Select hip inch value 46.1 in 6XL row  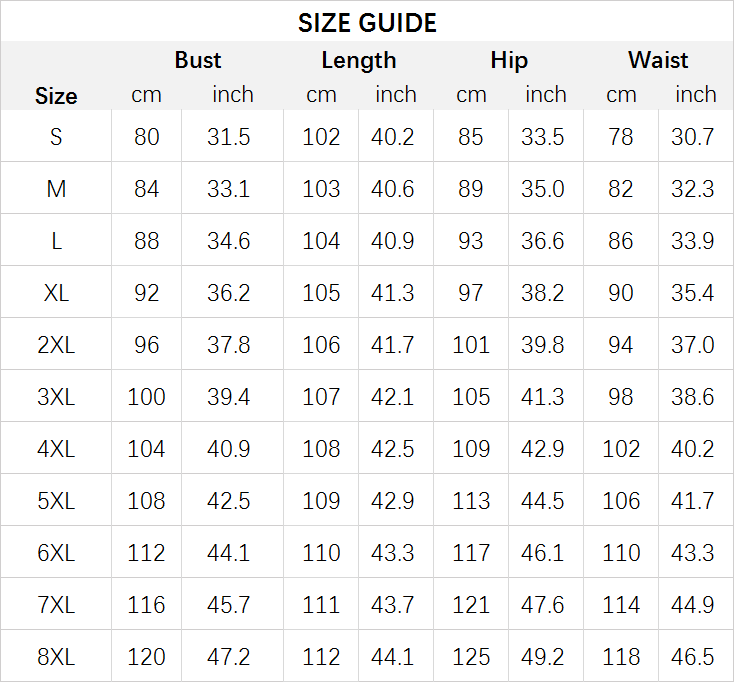[x=543, y=553]
